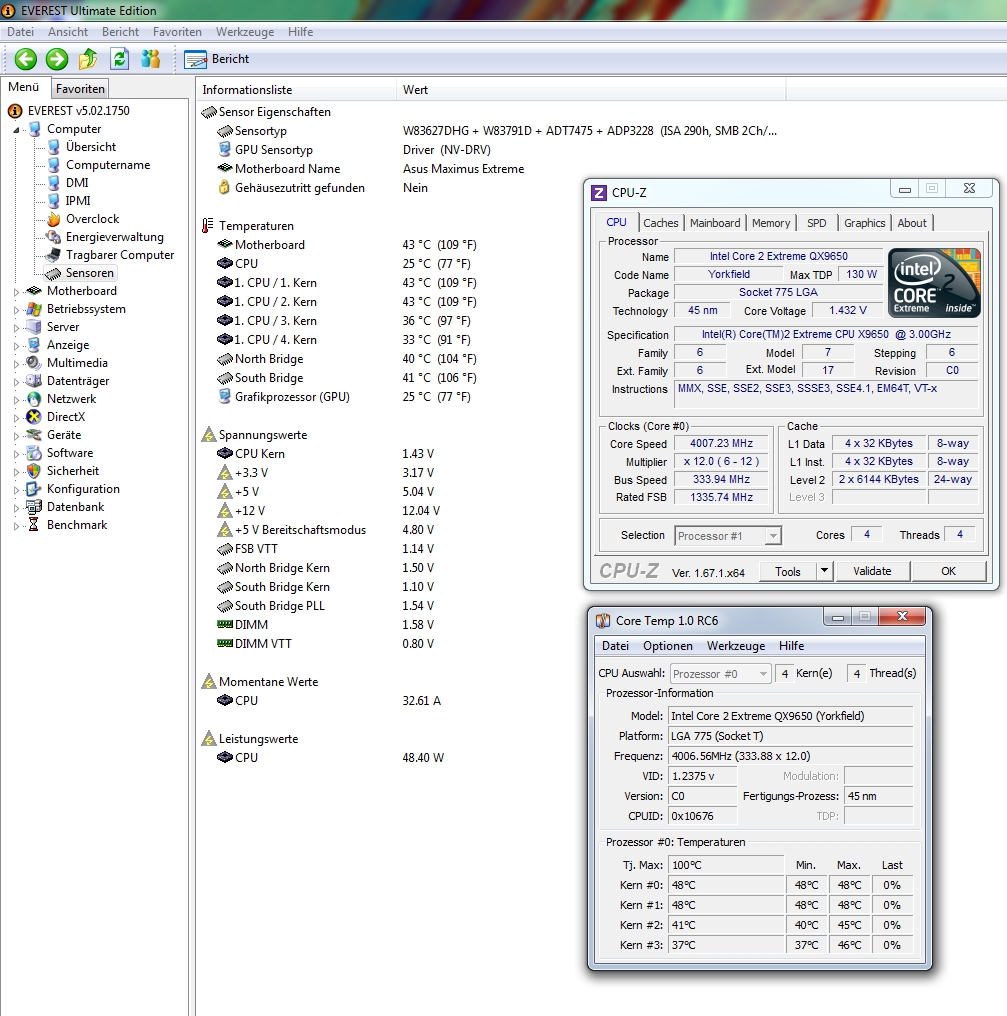Switch to the Menü tab
1007x1016 pixels.
[x=24, y=87]
